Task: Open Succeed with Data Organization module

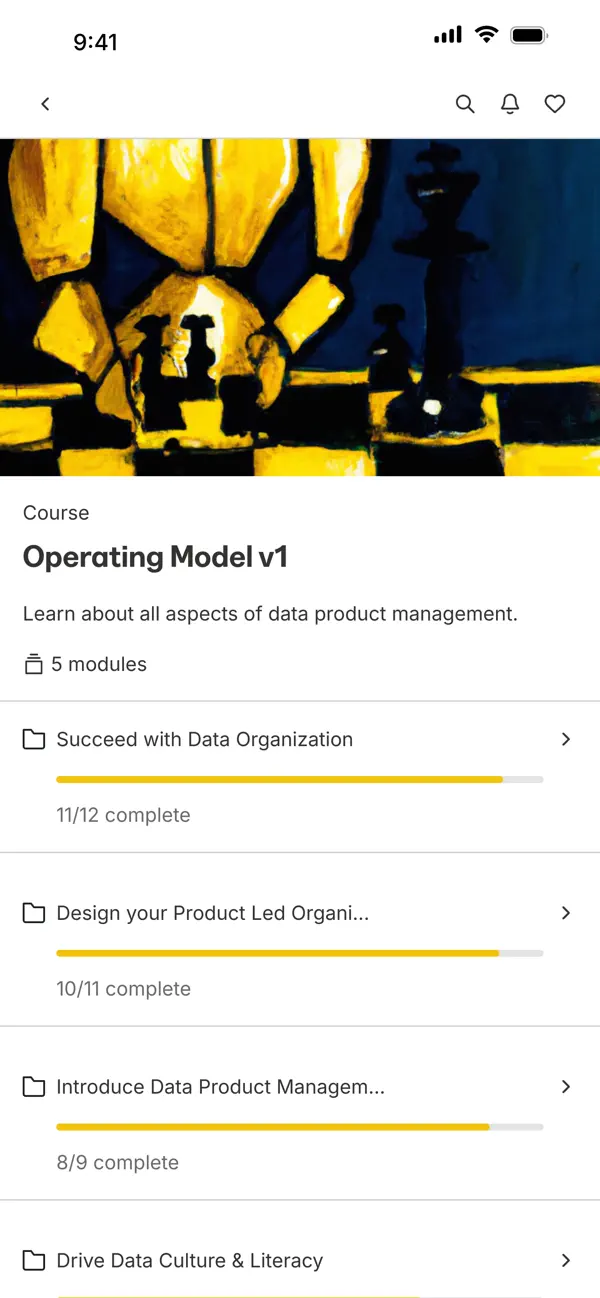Action: (205, 740)
